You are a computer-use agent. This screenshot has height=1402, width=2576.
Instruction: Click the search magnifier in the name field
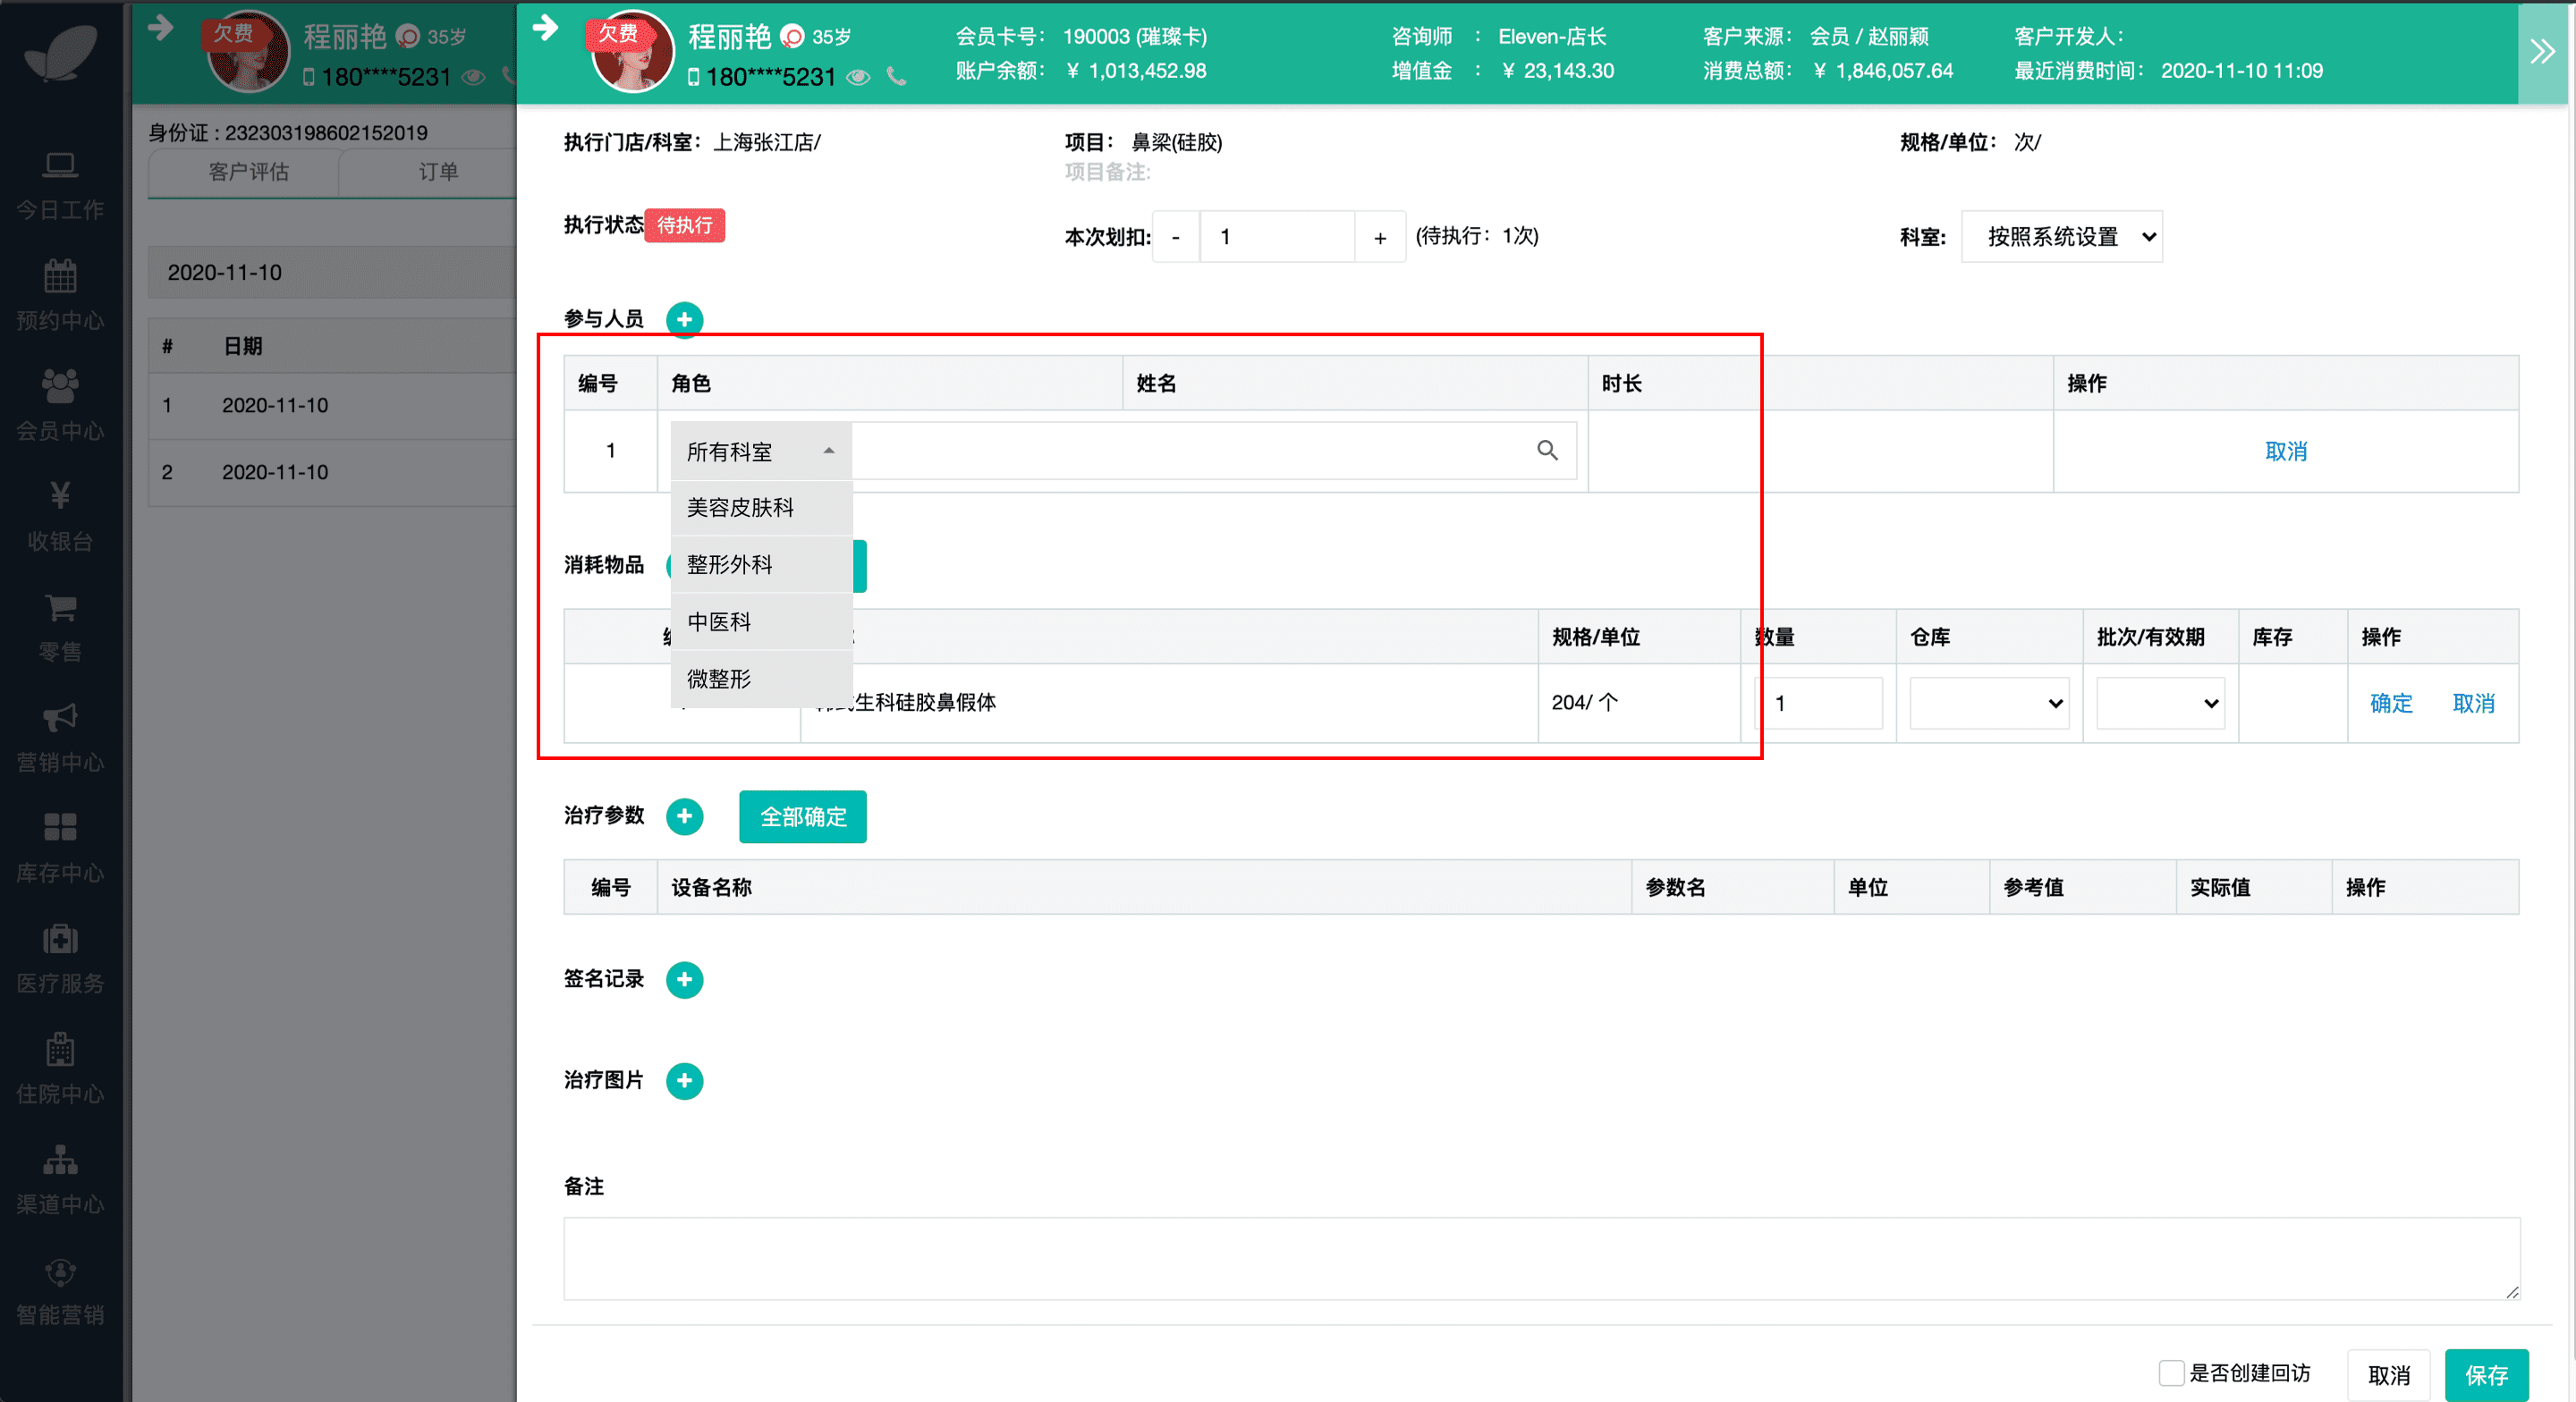(x=1546, y=451)
